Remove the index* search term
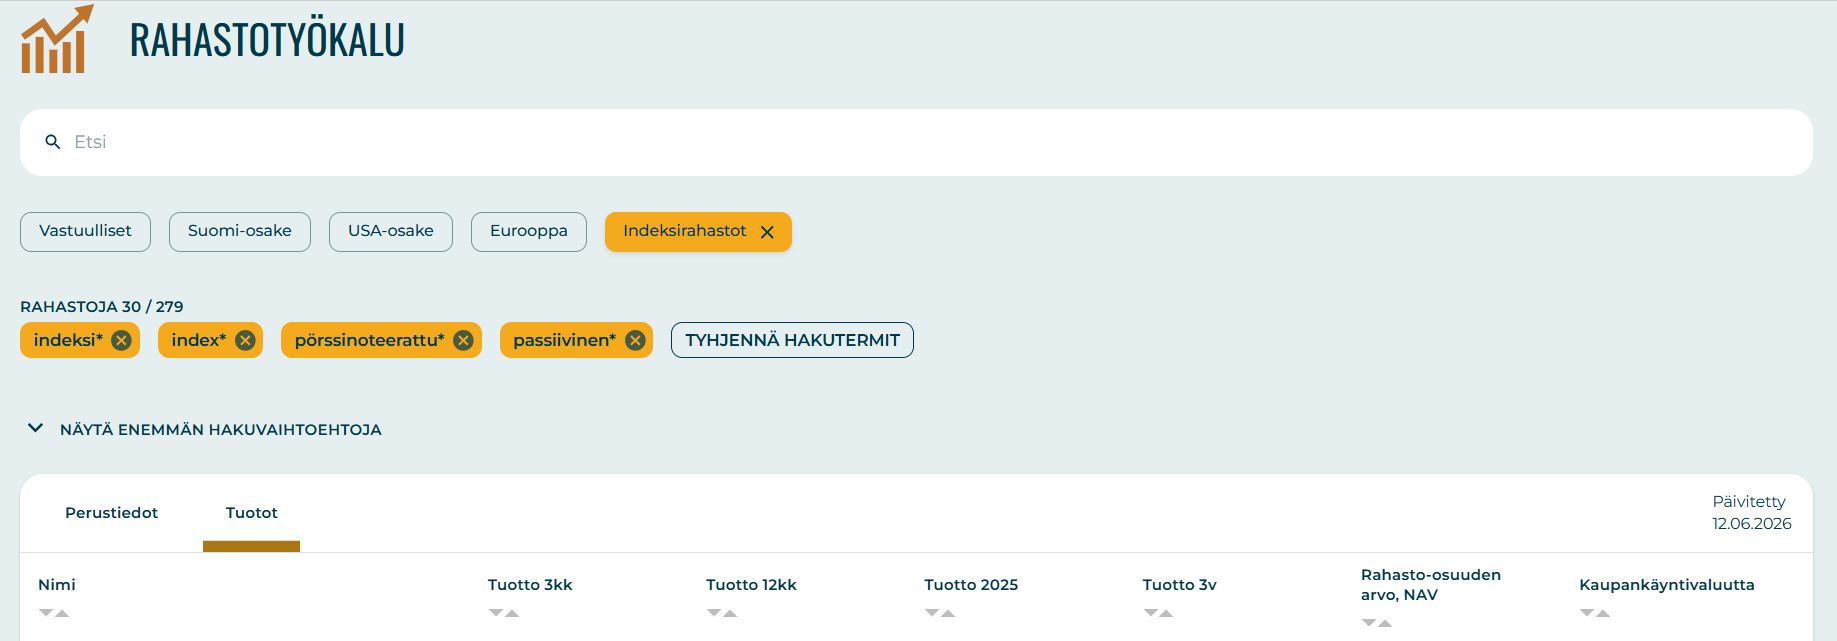 click(x=245, y=340)
